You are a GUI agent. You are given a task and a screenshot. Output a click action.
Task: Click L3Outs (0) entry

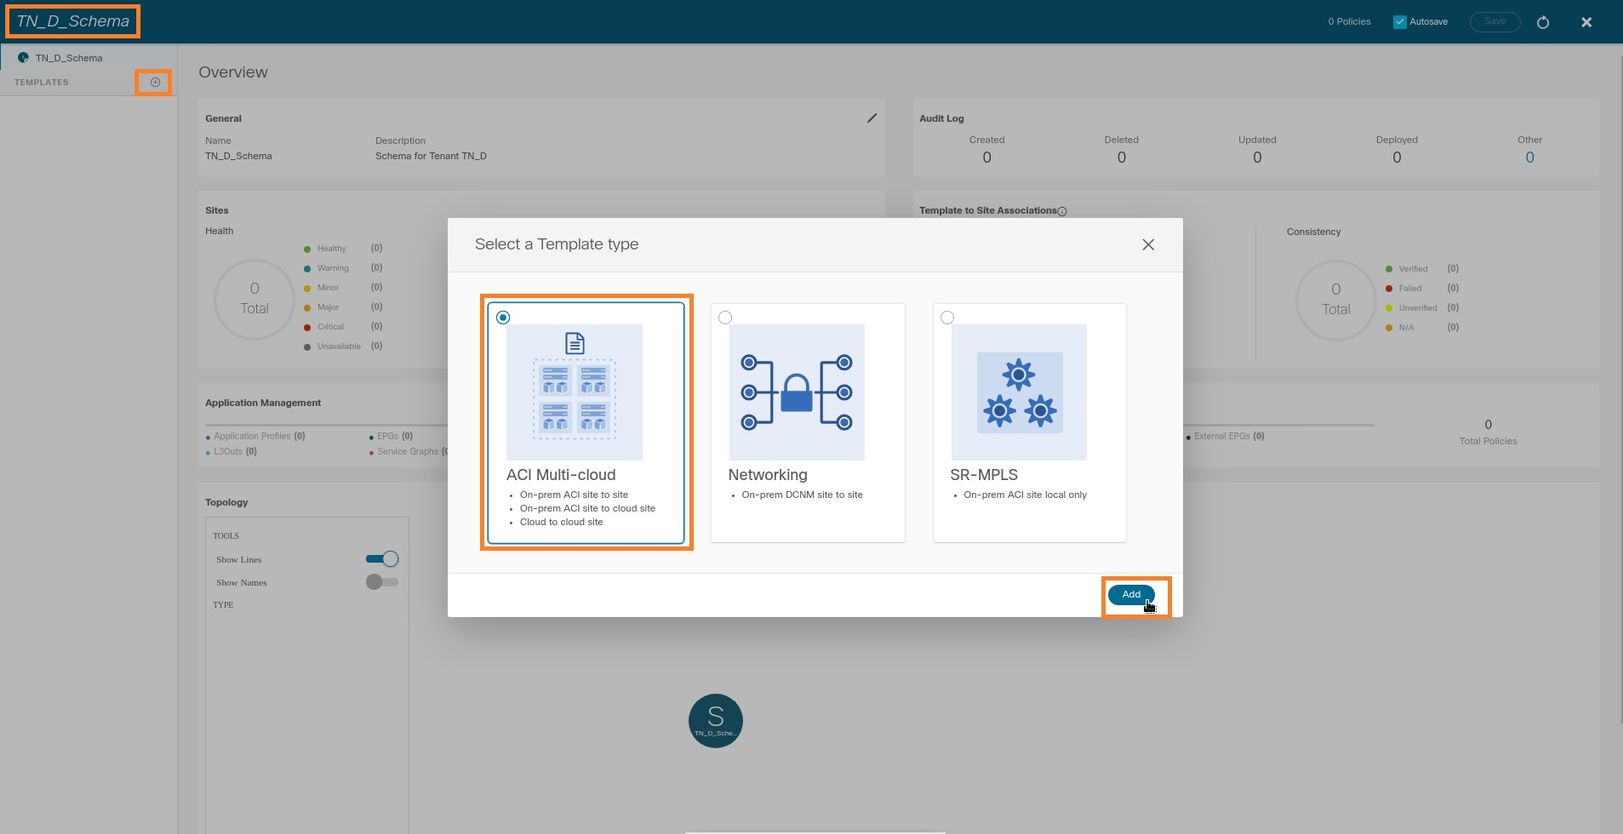click(x=231, y=451)
